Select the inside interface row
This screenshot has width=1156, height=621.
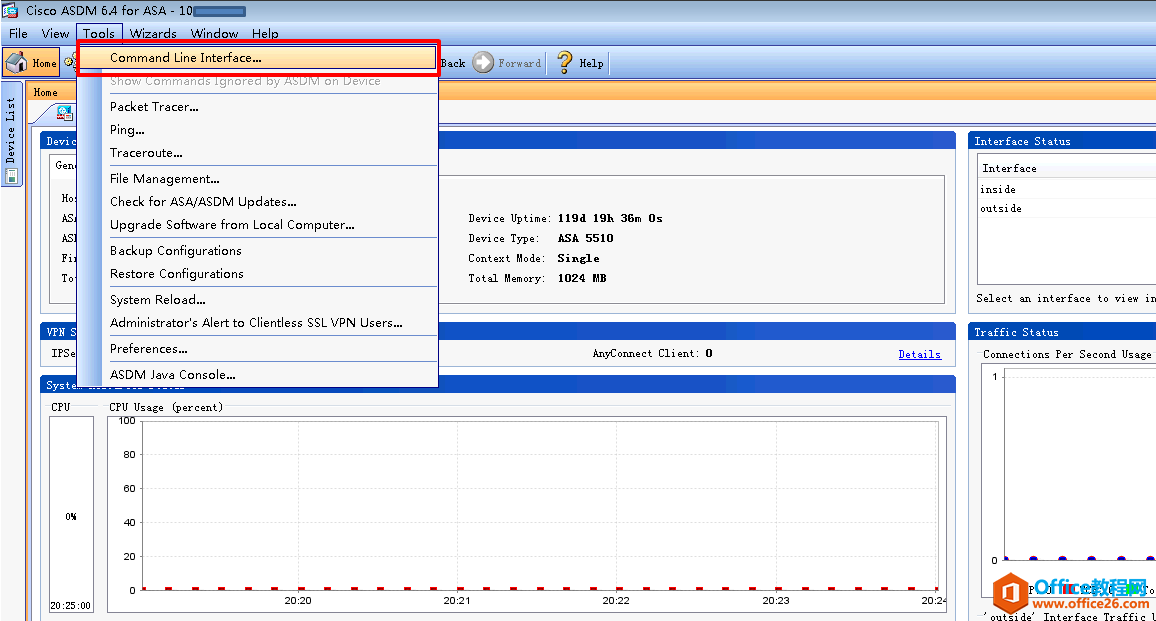[1066, 189]
